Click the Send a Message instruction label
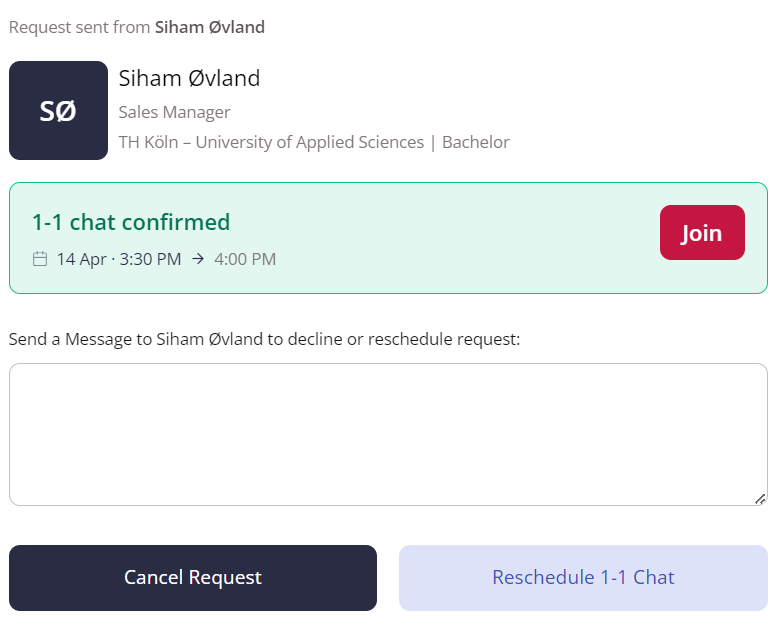Viewport: 782px width, 625px height. (264, 339)
